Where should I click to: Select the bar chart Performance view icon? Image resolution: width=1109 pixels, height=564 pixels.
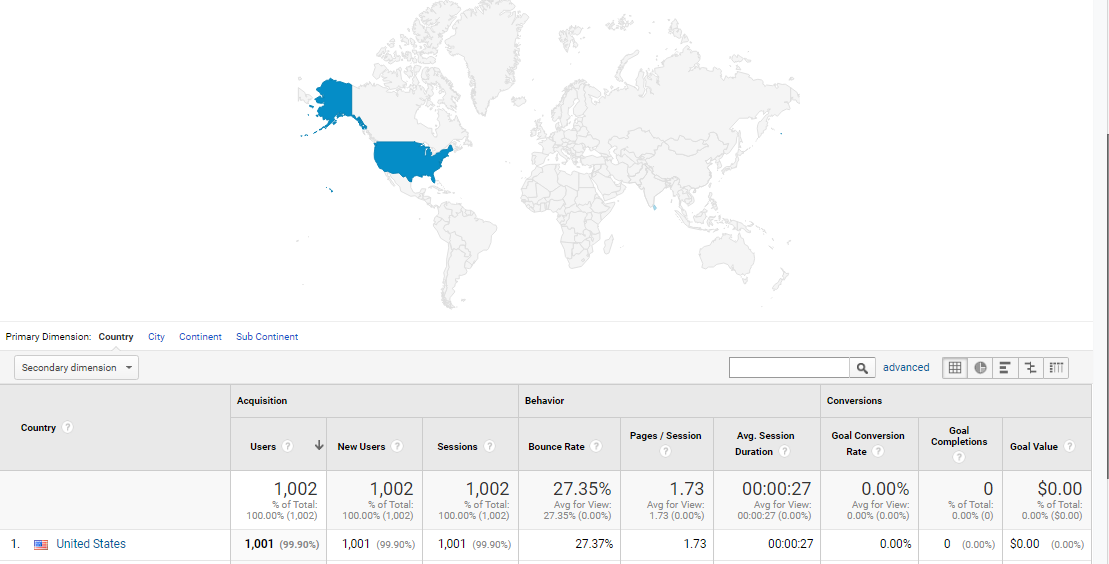coord(1005,368)
